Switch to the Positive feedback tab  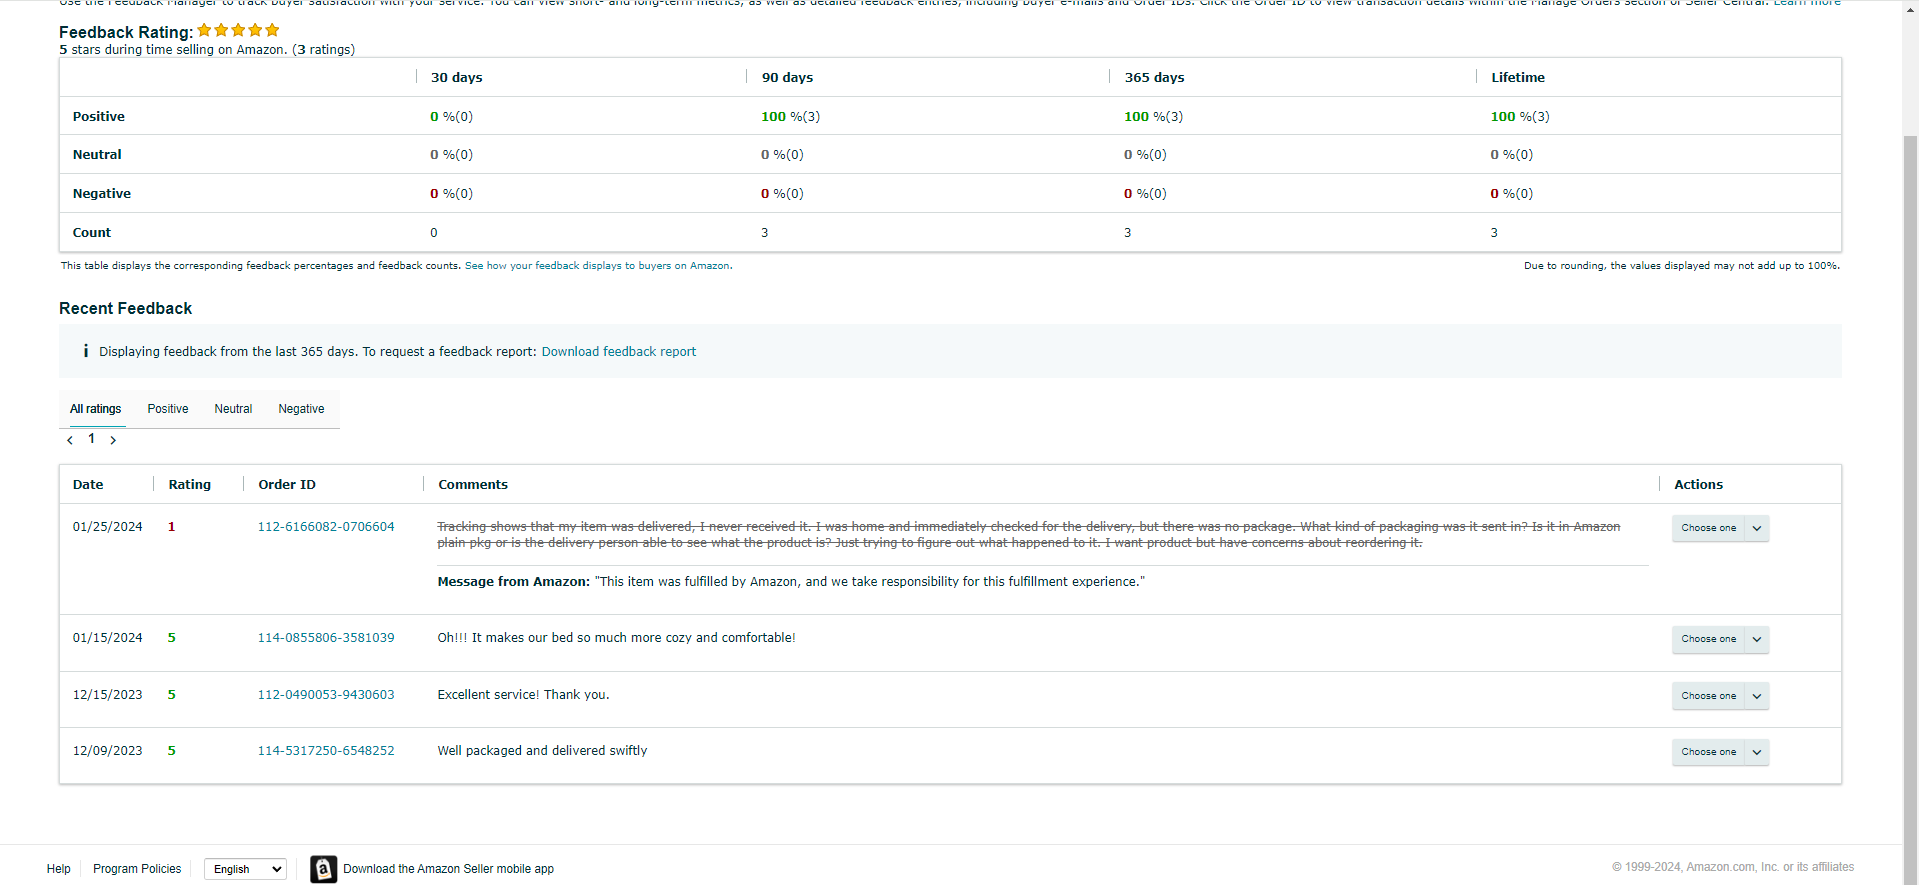[x=168, y=409]
